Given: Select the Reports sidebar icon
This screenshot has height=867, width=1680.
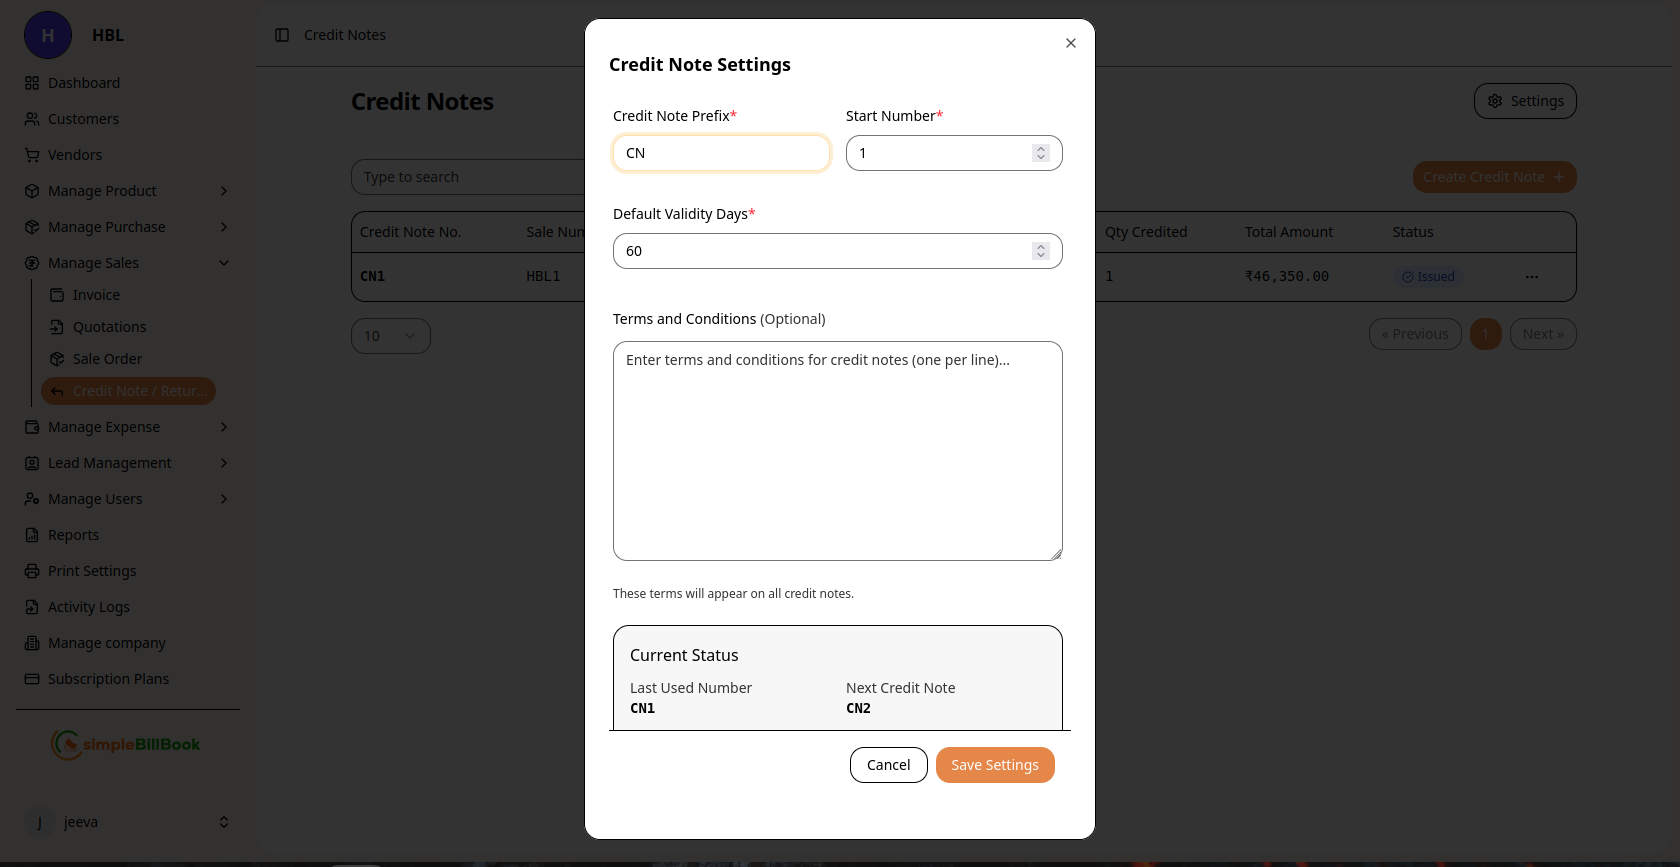Looking at the screenshot, I should click(30, 534).
